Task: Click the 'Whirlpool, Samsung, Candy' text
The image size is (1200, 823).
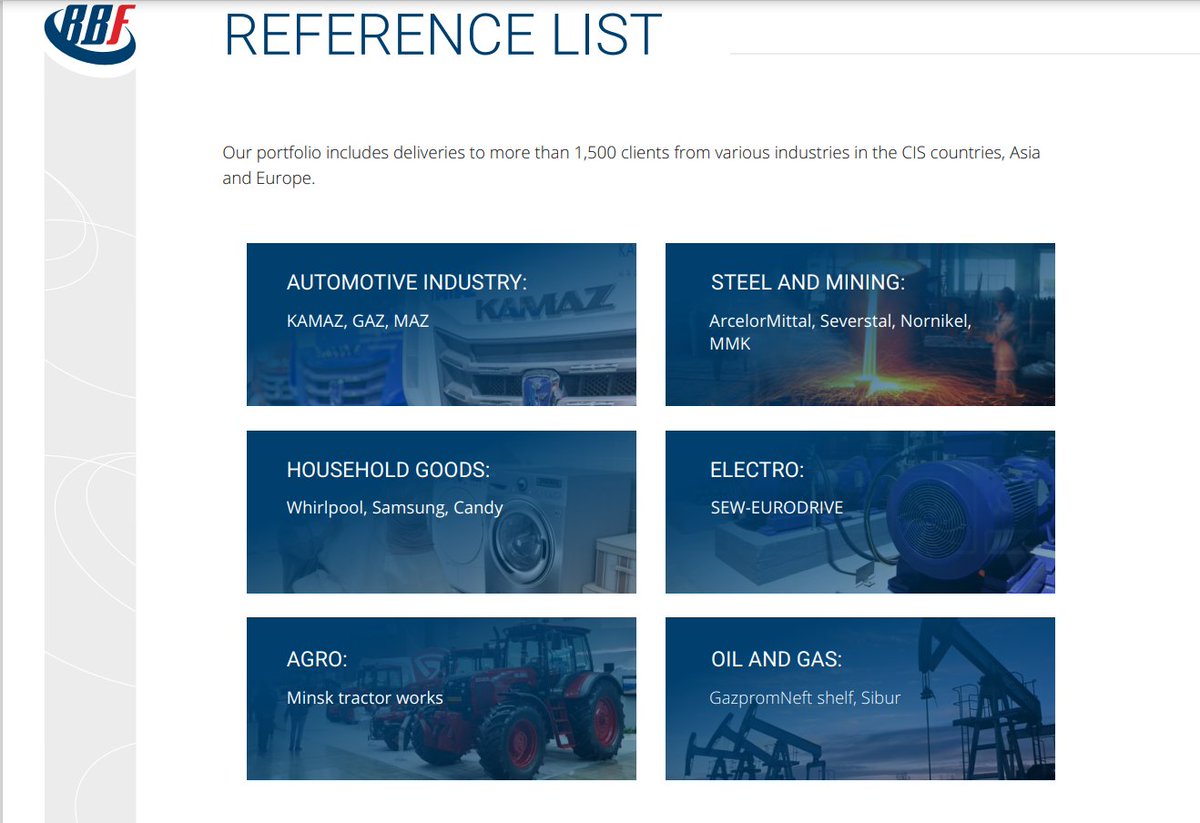Action: (395, 508)
